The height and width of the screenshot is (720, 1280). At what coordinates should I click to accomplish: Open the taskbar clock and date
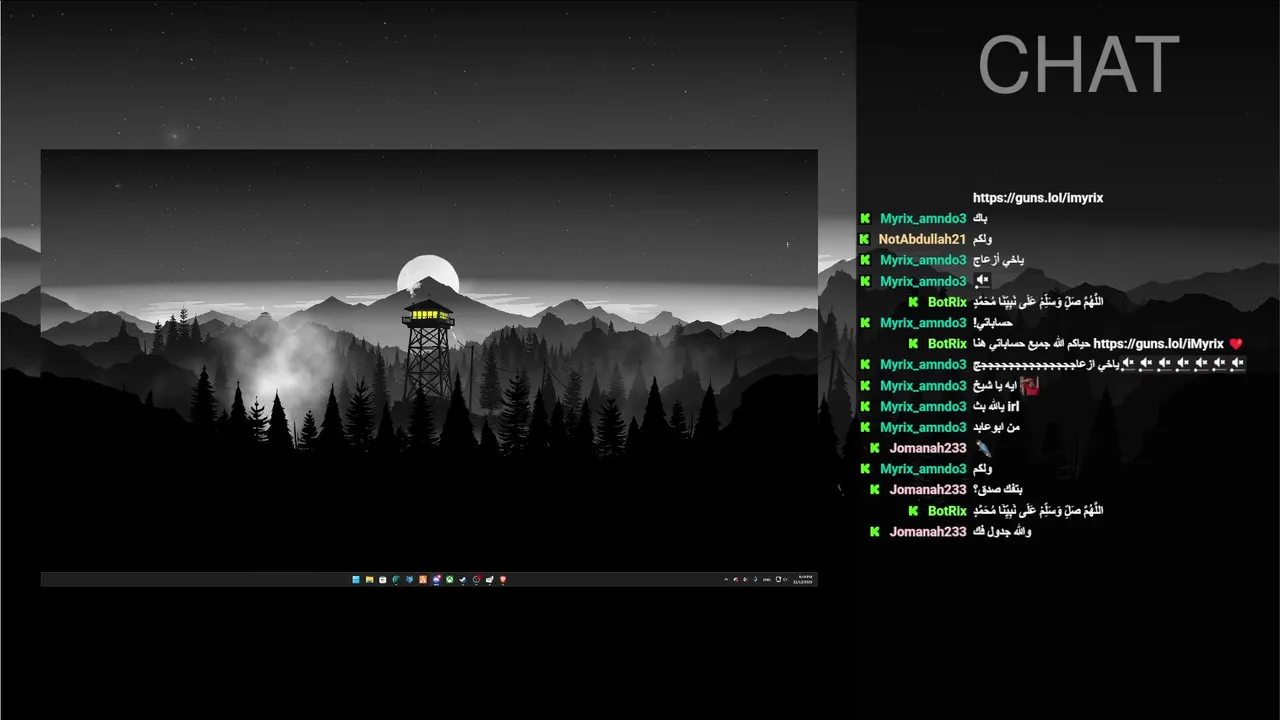pos(803,580)
